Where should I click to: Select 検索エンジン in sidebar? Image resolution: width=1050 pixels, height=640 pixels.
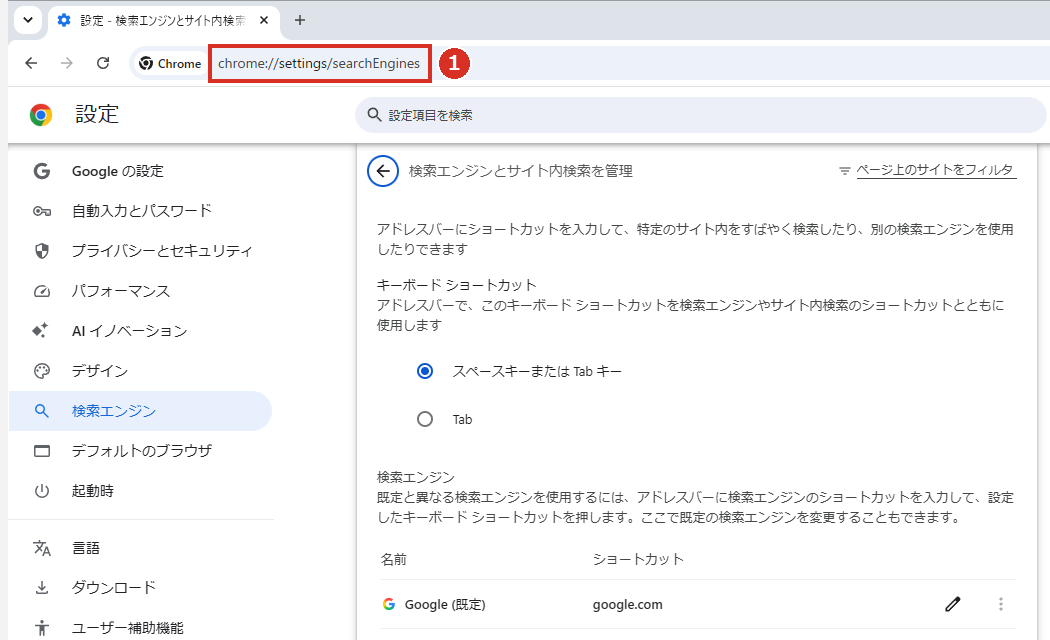[141, 411]
